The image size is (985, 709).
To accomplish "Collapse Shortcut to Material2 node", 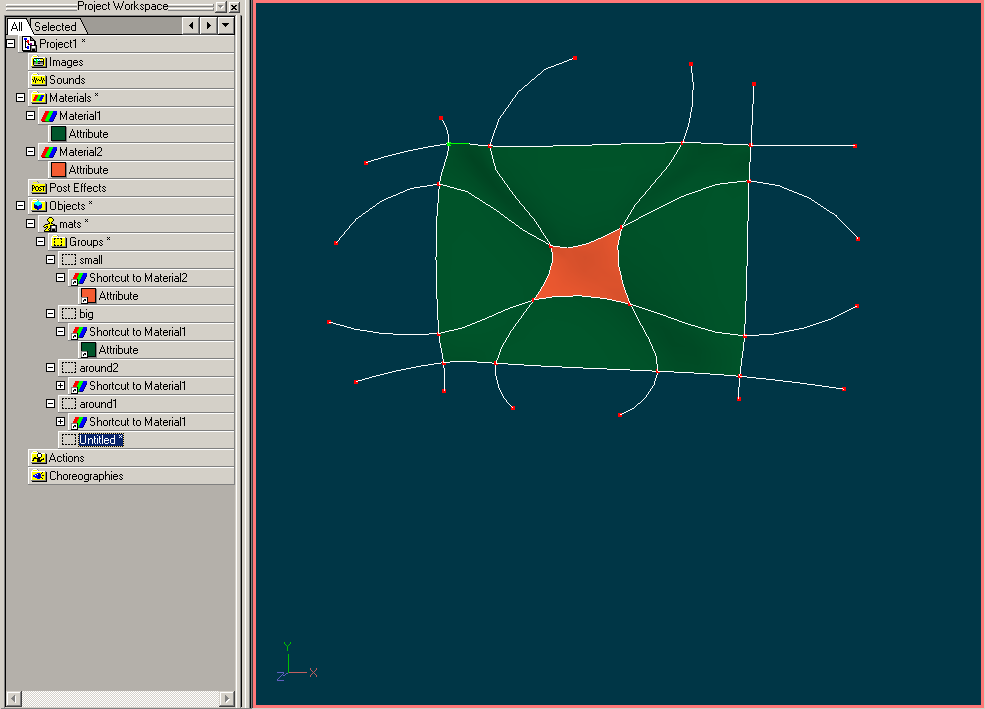I will (61, 278).
